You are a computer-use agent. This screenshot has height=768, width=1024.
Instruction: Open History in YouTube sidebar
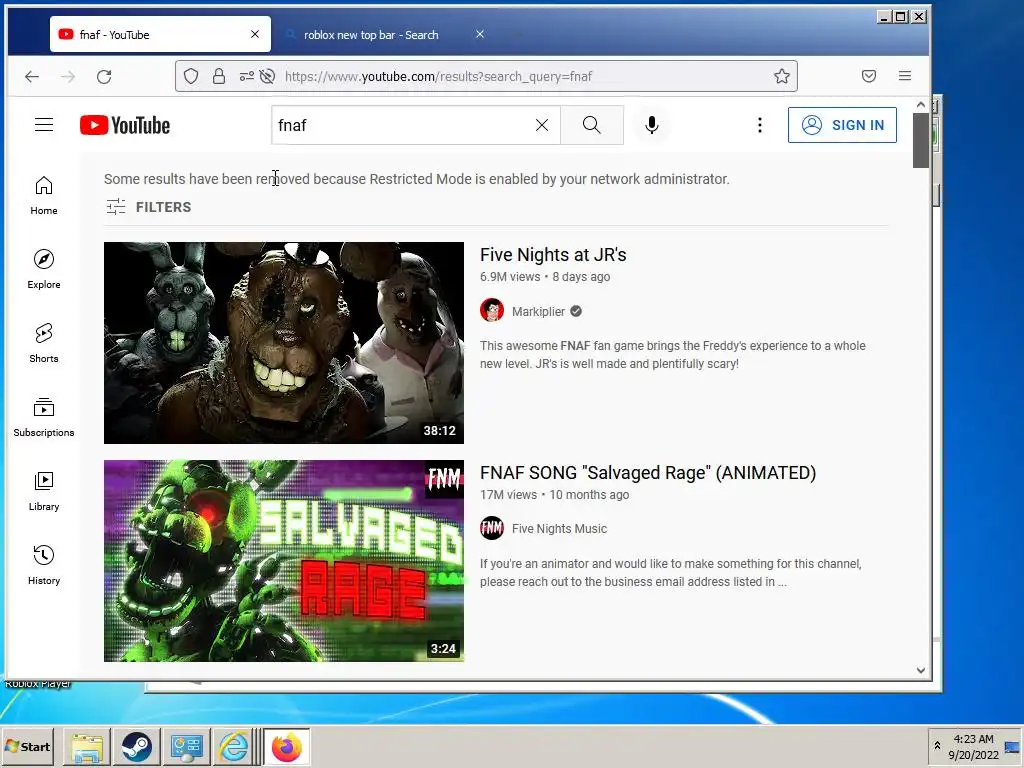pos(44,565)
